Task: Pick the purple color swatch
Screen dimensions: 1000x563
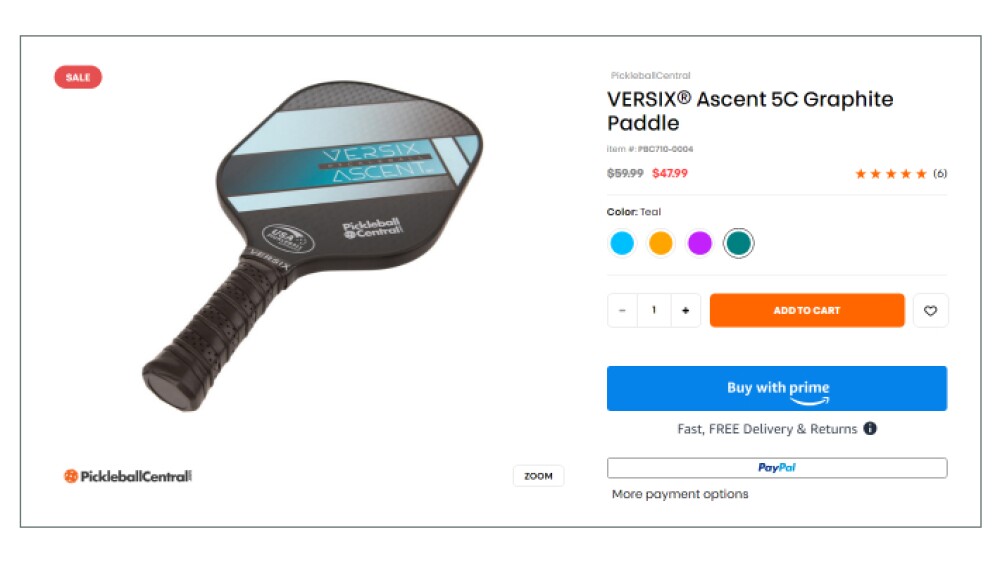Action: 700,243
